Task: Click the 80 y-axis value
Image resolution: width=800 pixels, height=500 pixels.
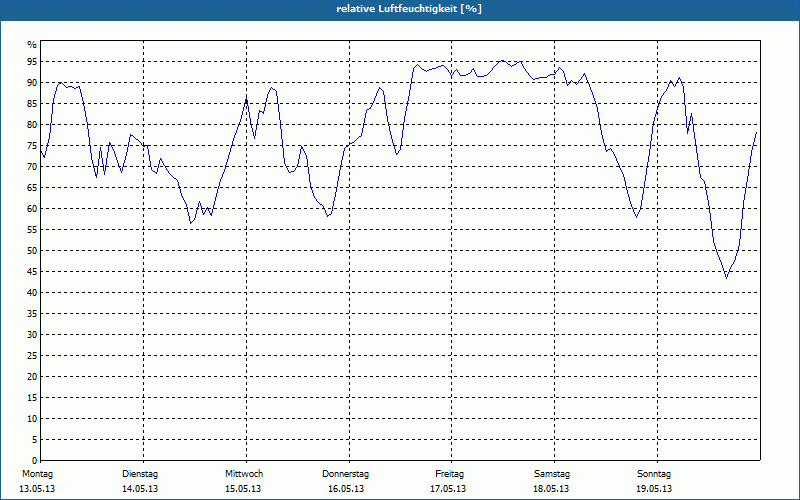Action: [x=32, y=124]
